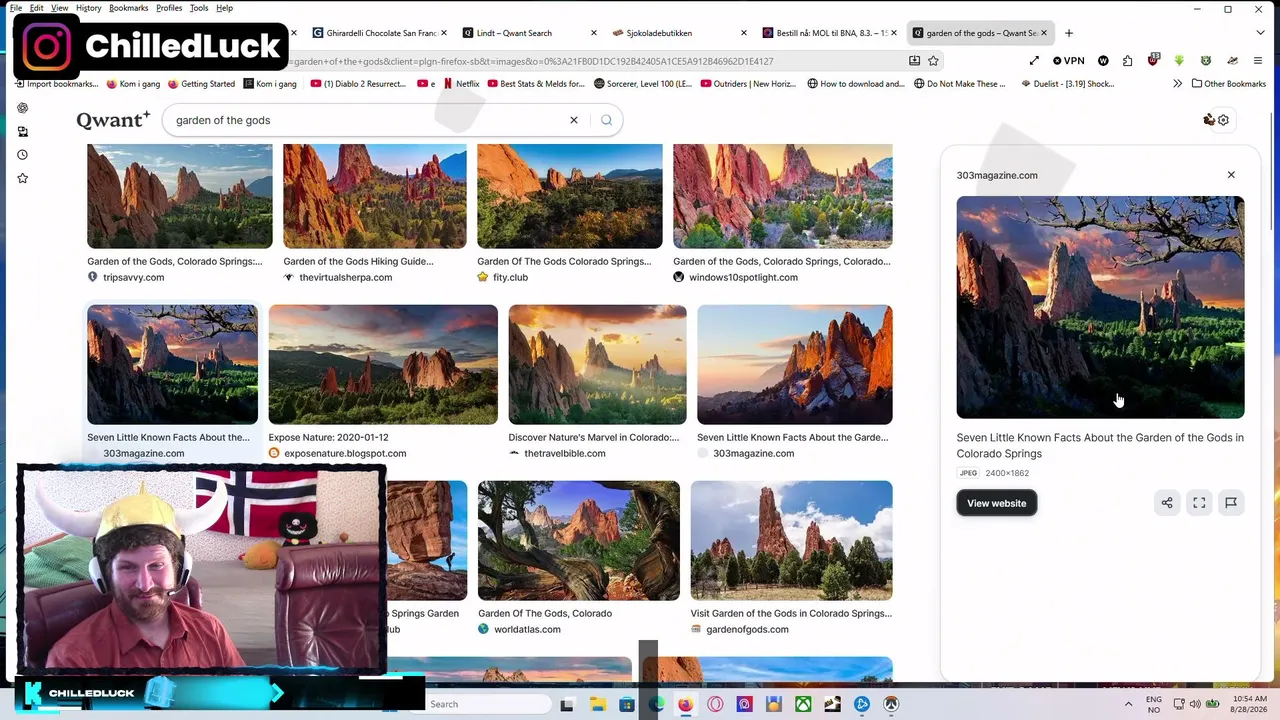Viewport: 1280px width, 720px height.
Task: Click the Qwant logo
Action: (113, 120)
